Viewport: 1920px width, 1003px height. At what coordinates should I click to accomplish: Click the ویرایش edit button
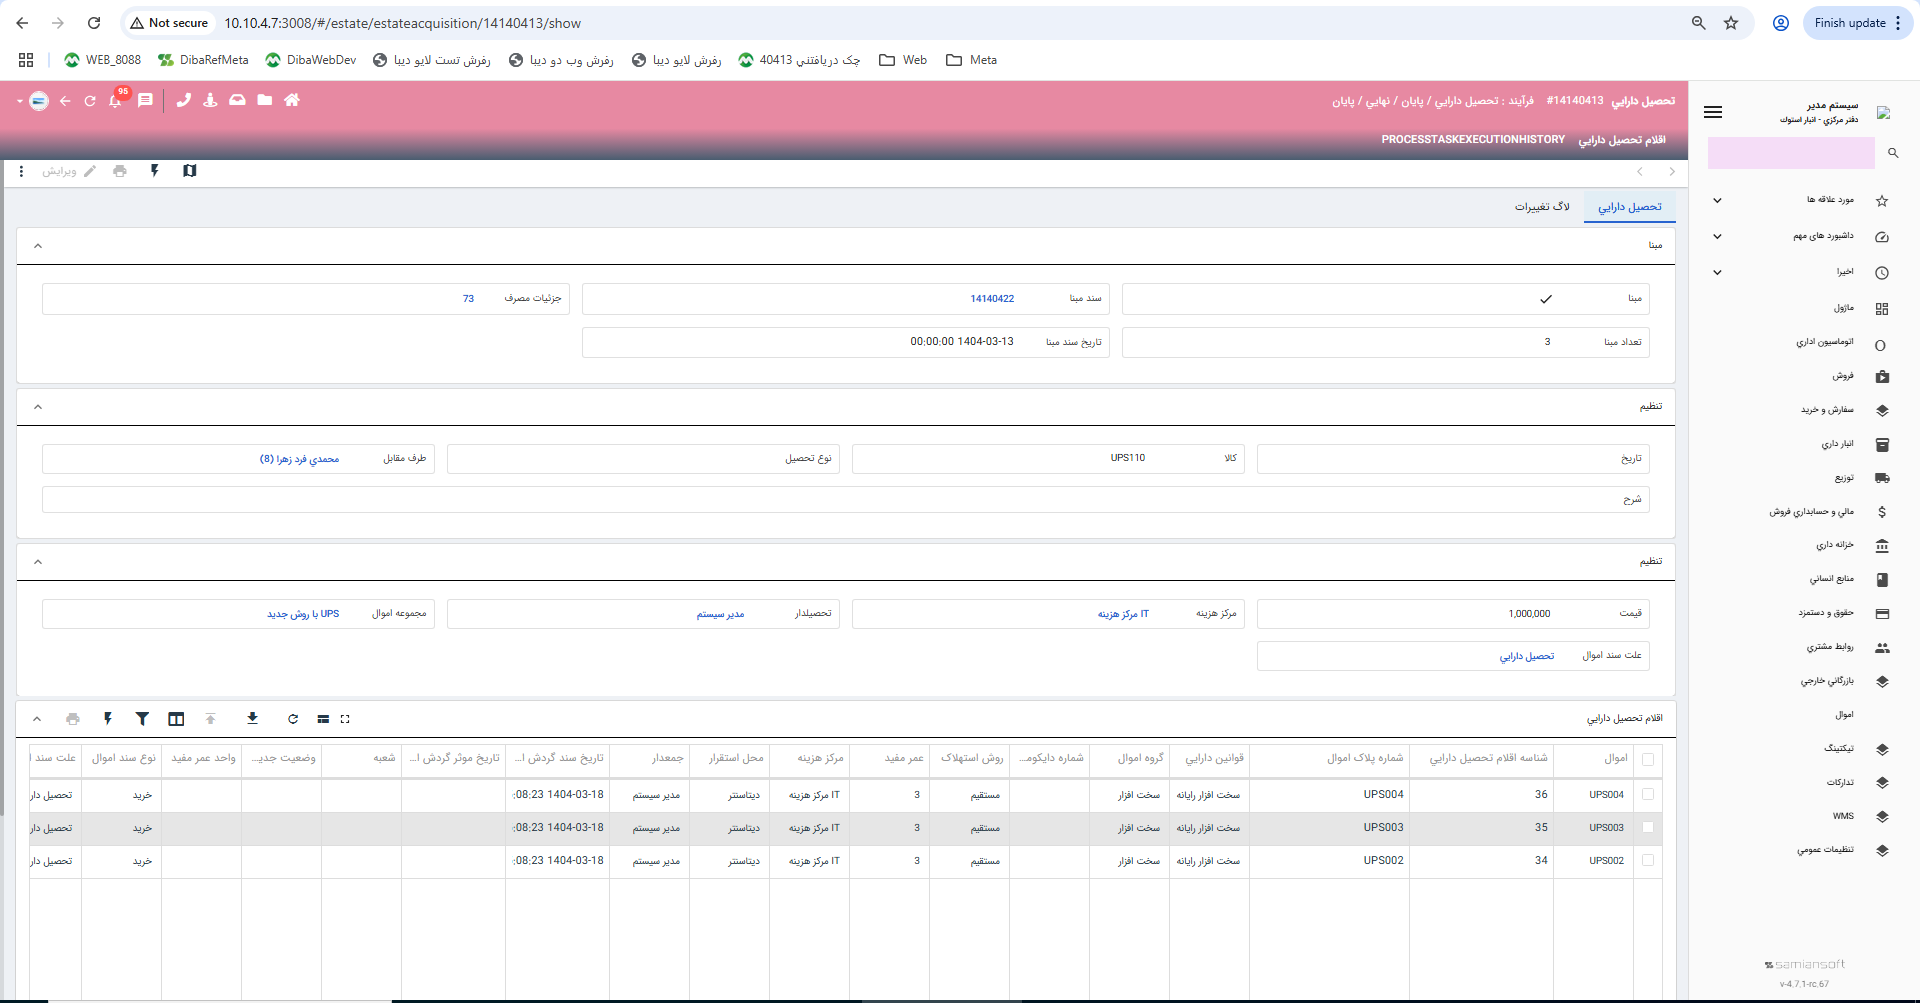pos(68,172)
